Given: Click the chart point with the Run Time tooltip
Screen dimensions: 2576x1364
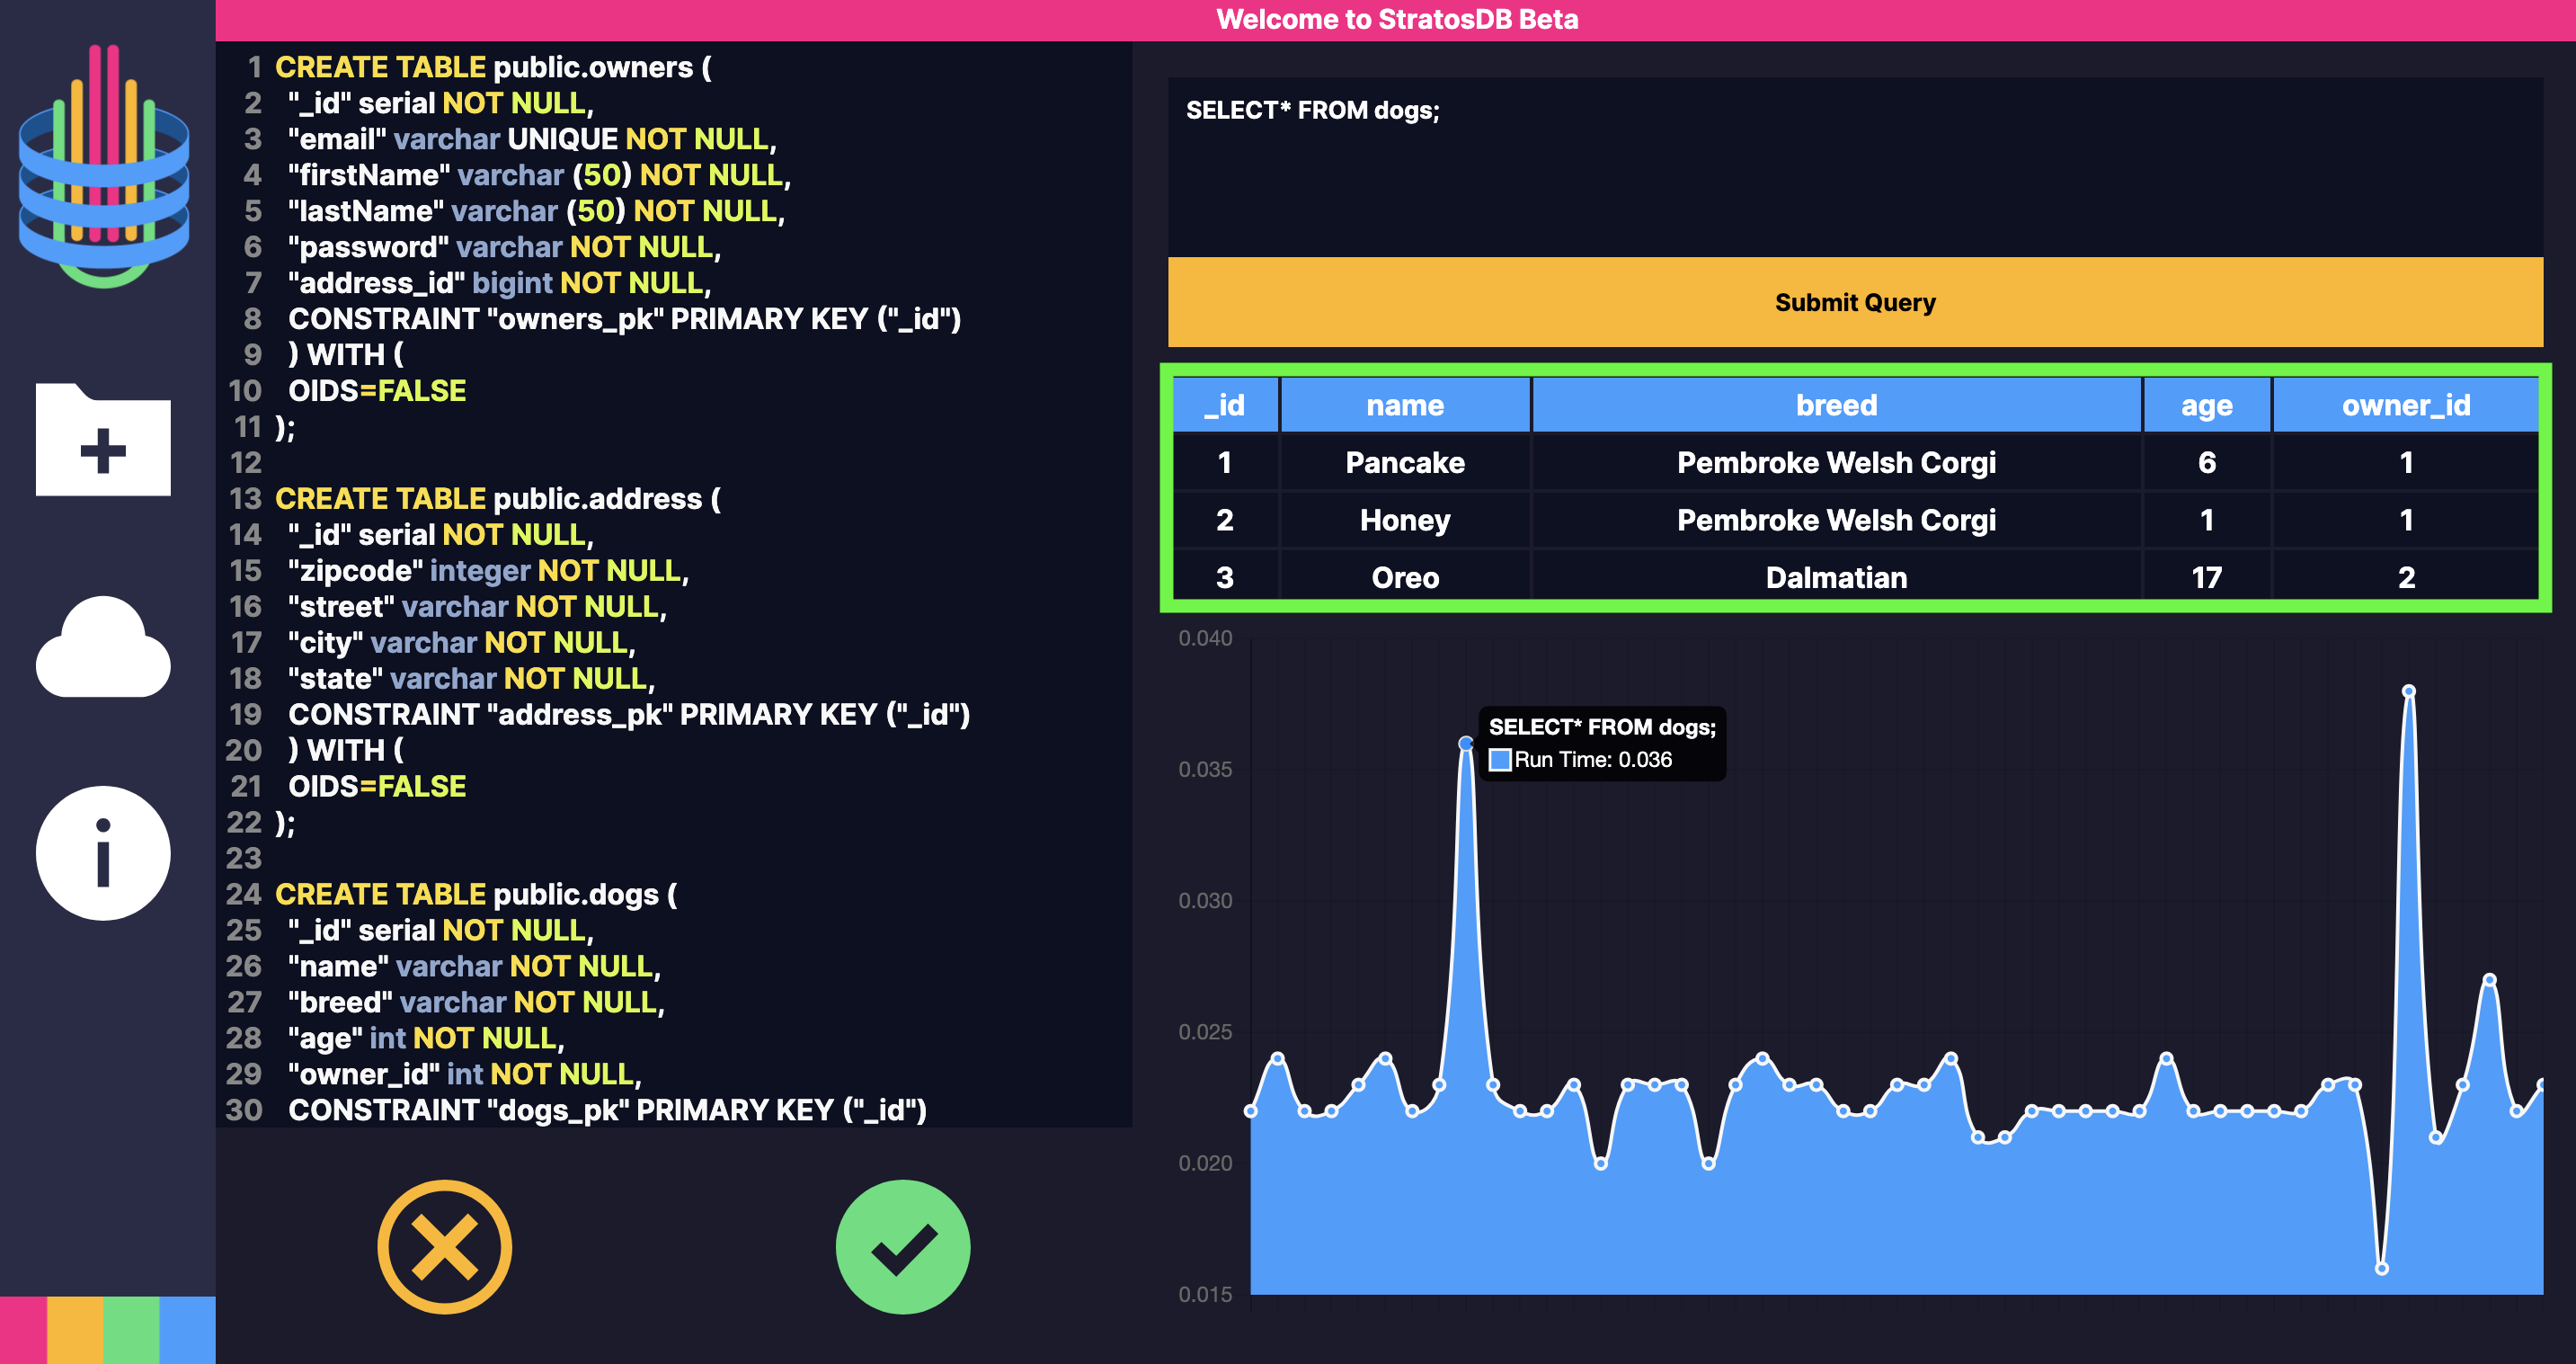Looking at the screenshot, I should click(1465, 743).
